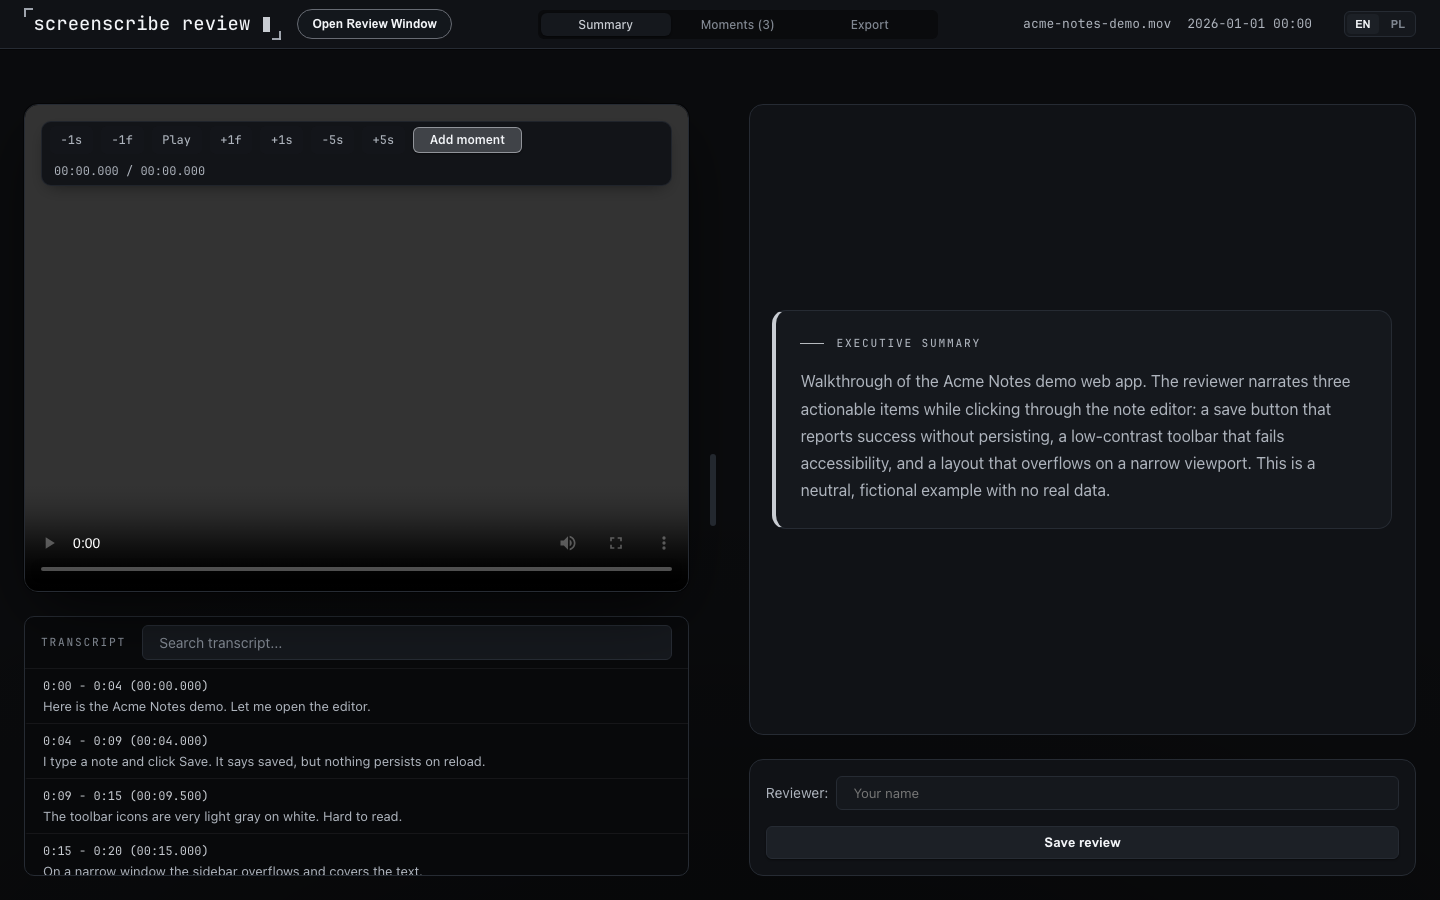Click the Open Review Window button

[374, 24]
